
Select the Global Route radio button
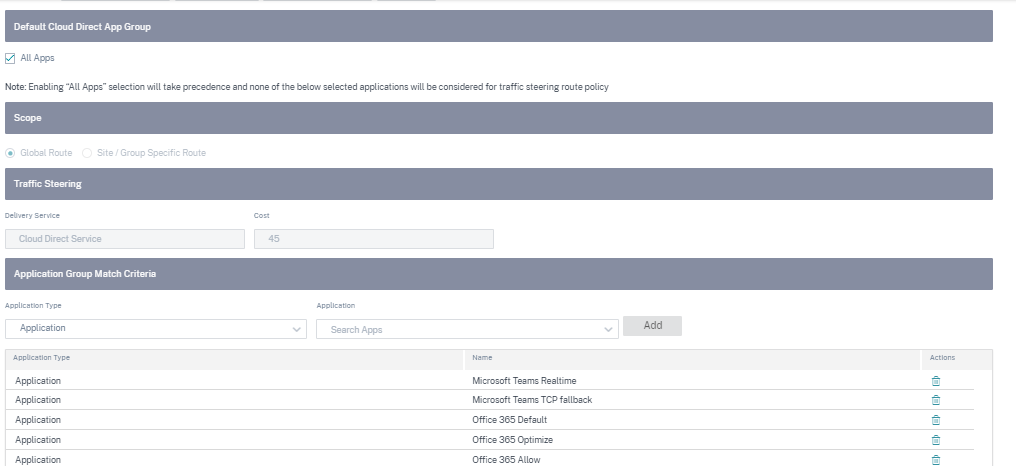10,153
